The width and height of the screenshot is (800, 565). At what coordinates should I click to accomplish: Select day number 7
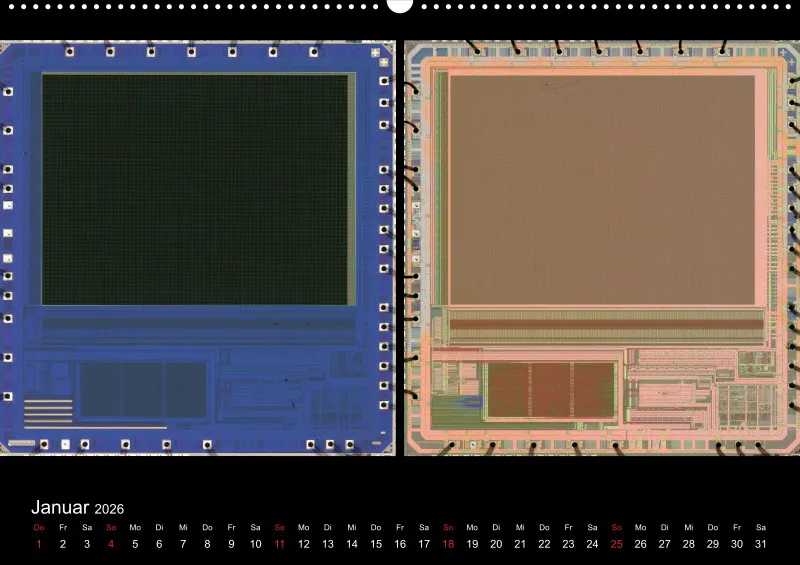point(183,544)
